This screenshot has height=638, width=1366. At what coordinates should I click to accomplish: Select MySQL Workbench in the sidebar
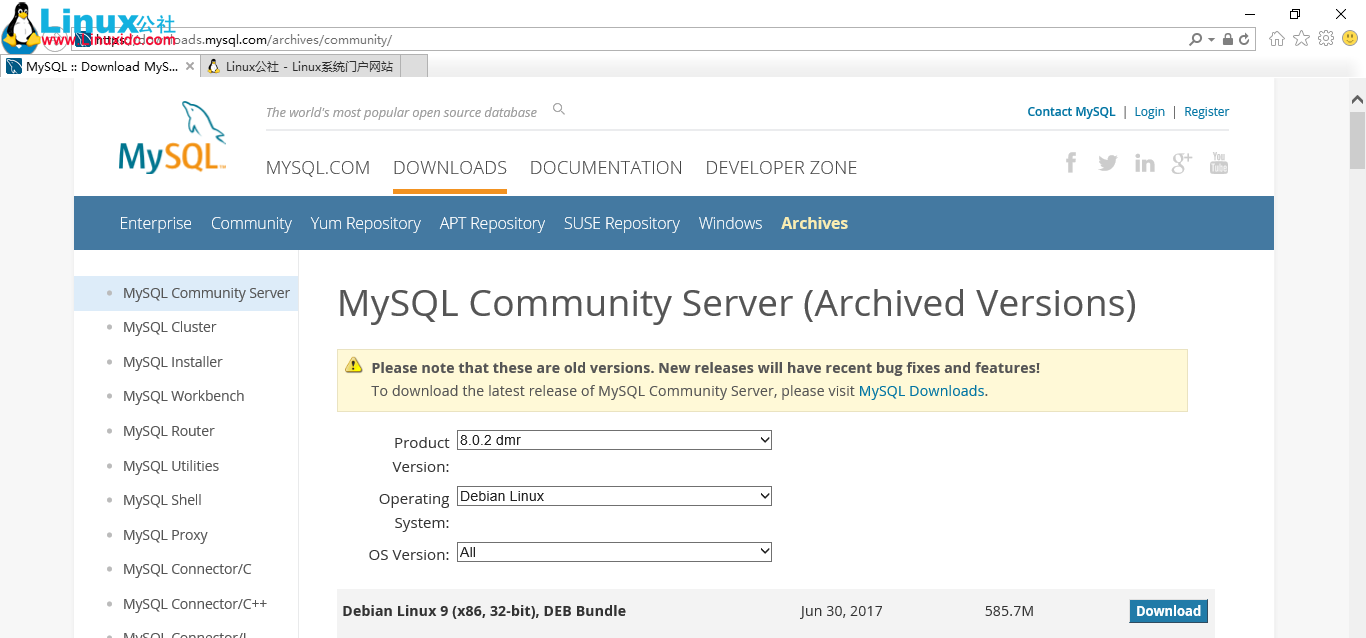(183, 395)
